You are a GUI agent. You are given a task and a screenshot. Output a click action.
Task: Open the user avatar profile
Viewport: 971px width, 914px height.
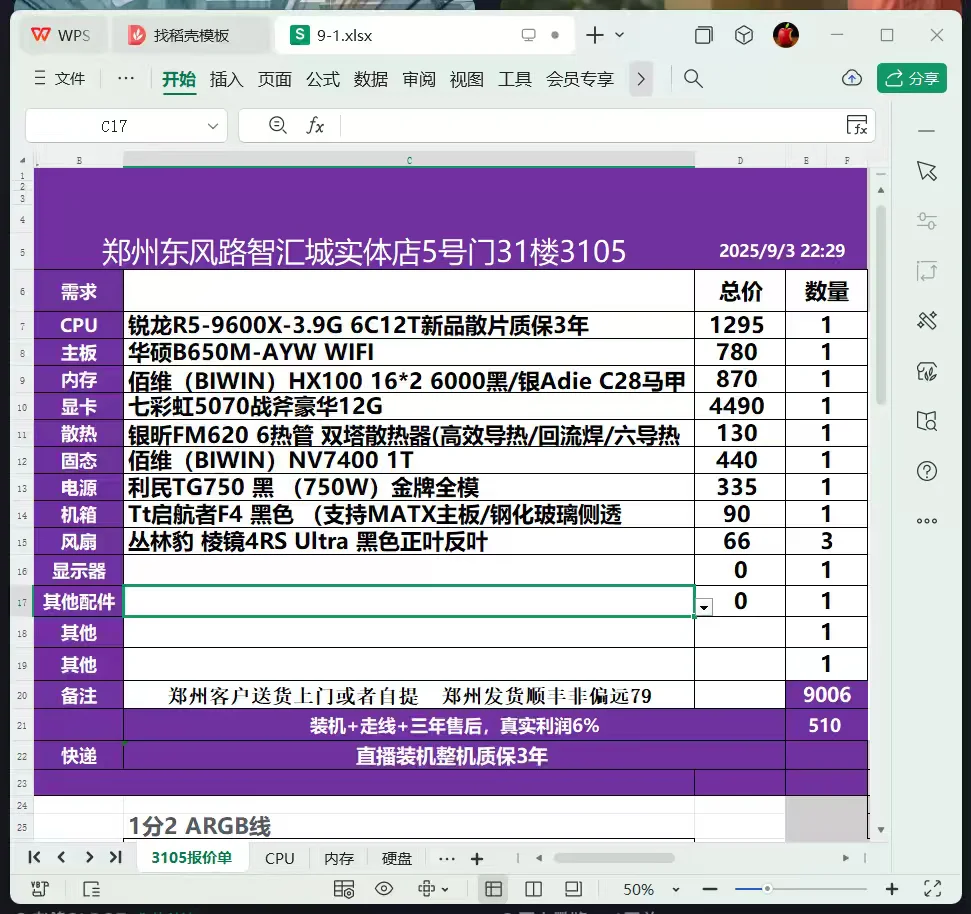(x=786, y=35)
